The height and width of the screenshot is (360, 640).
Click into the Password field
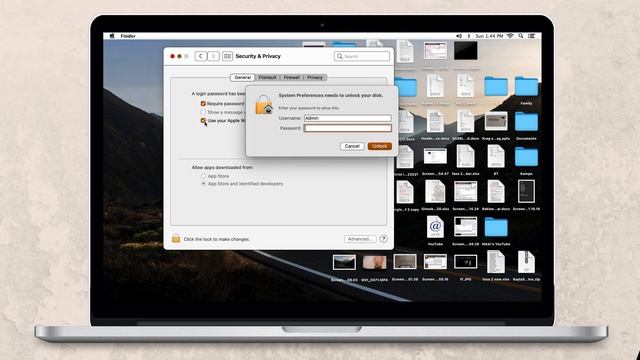pos(348,128)
